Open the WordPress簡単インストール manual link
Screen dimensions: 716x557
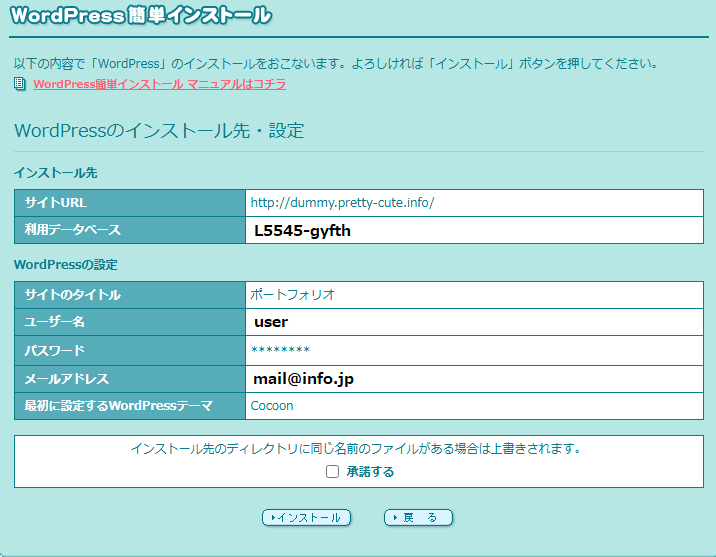pos(159,84)
